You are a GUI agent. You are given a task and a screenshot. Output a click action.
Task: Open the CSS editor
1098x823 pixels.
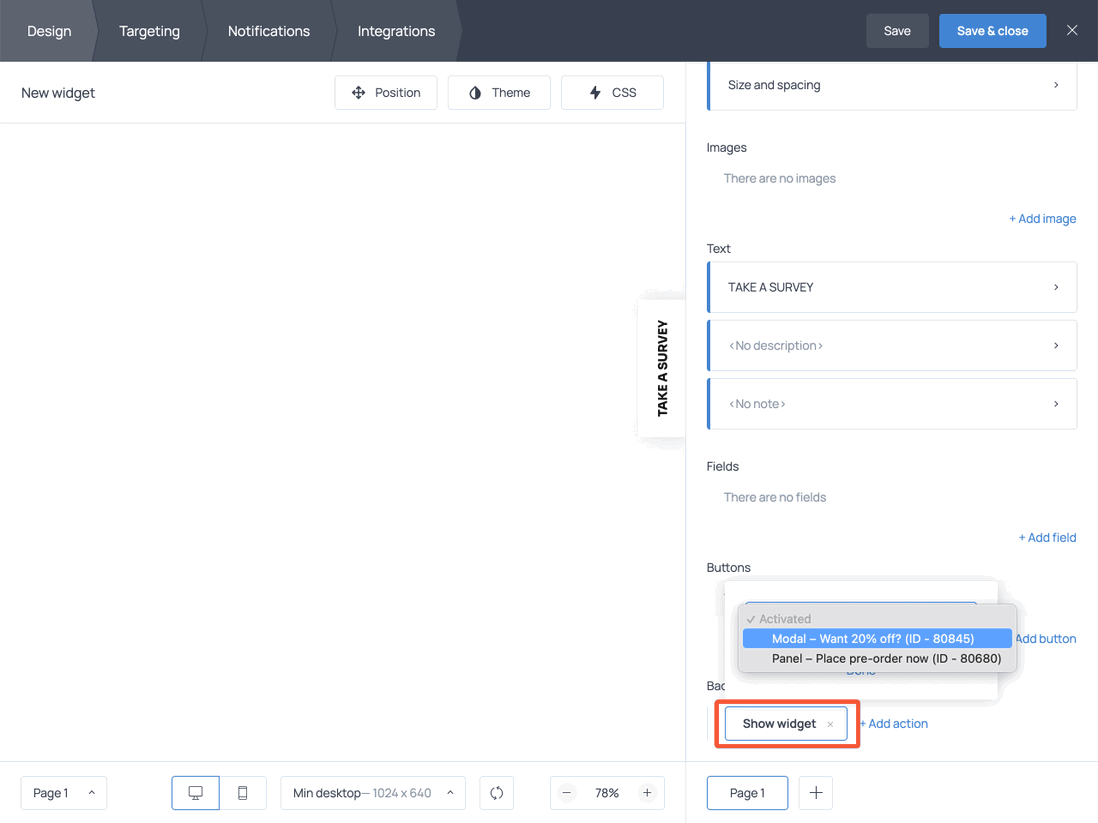[612, 92]
